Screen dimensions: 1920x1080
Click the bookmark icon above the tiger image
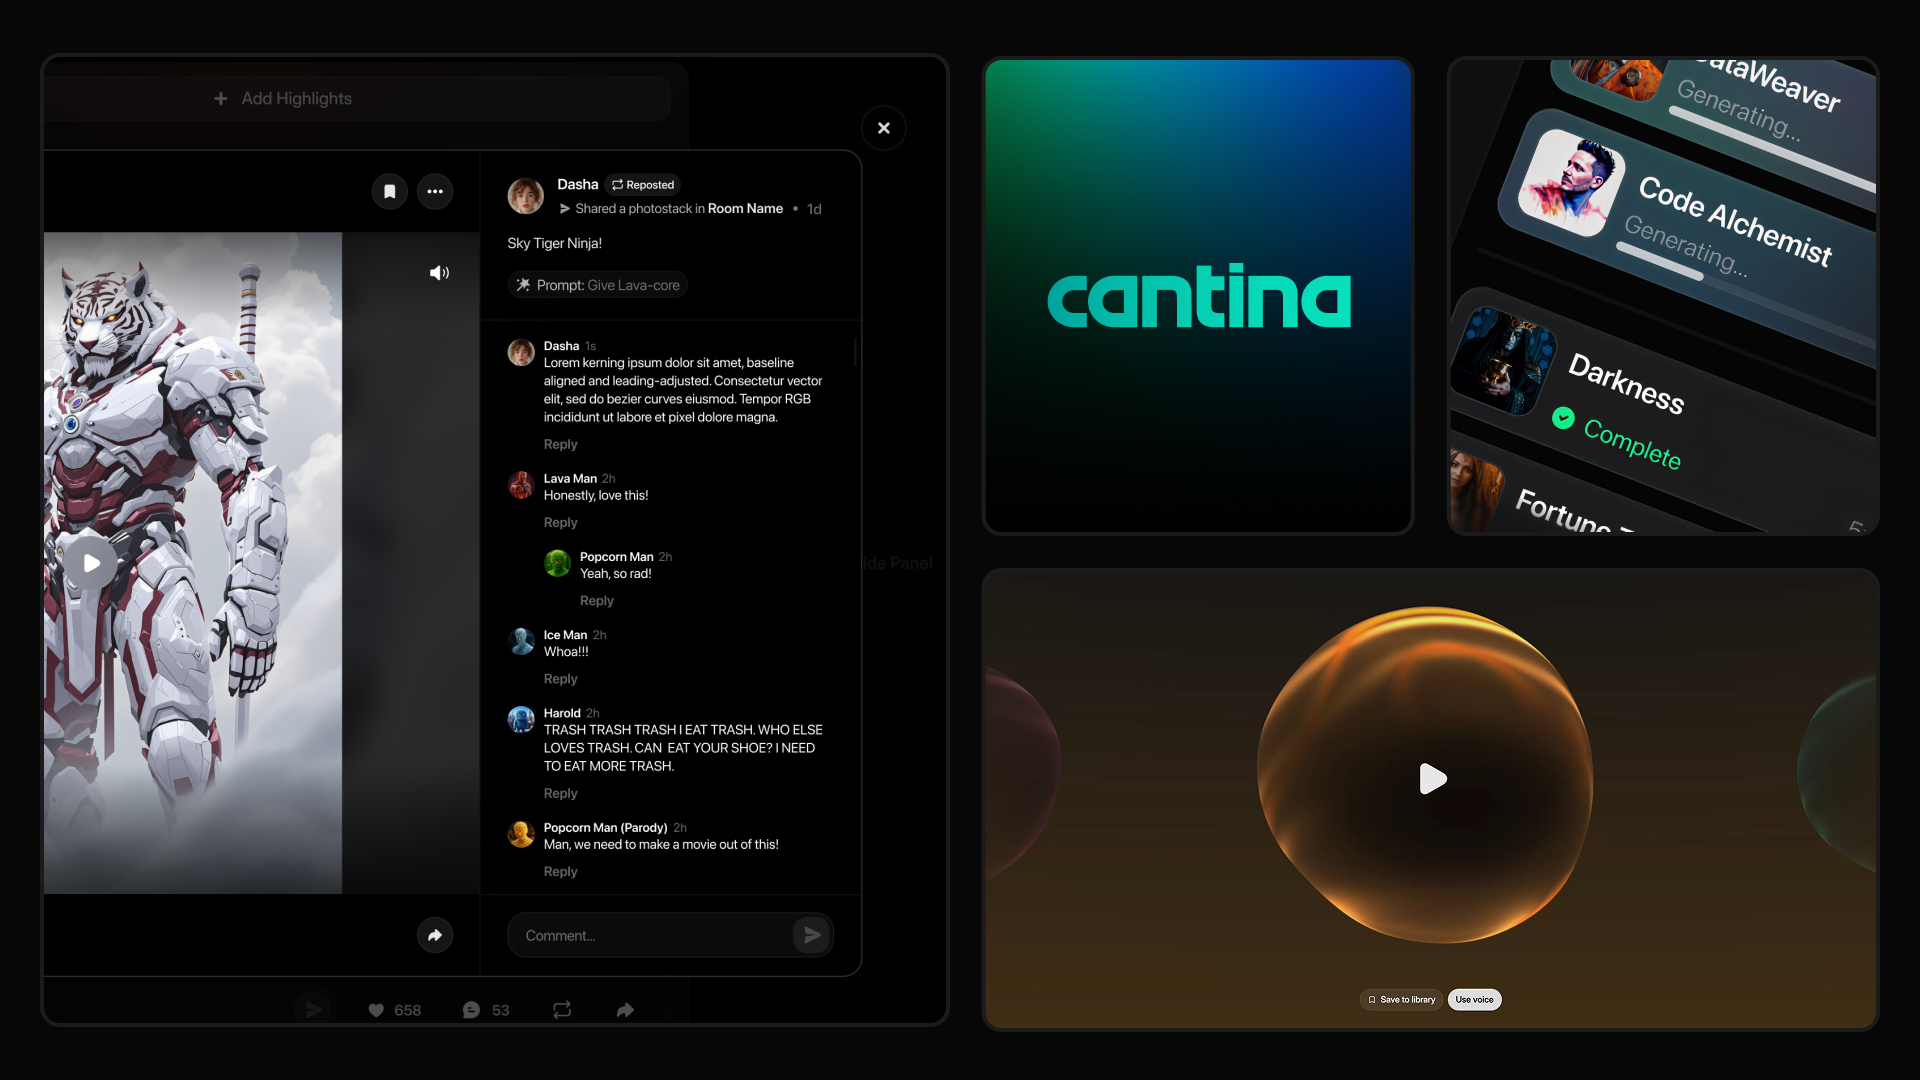390,191
